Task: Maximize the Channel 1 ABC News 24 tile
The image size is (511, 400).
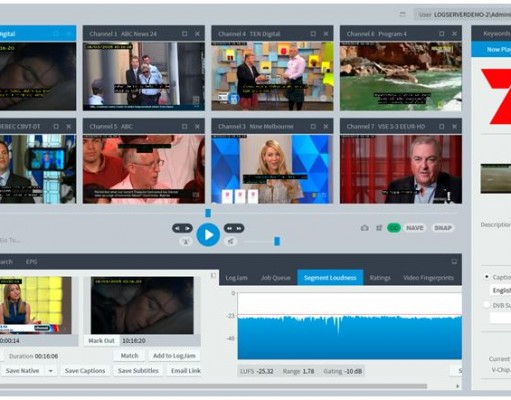Action: click(x=185, y=34)
